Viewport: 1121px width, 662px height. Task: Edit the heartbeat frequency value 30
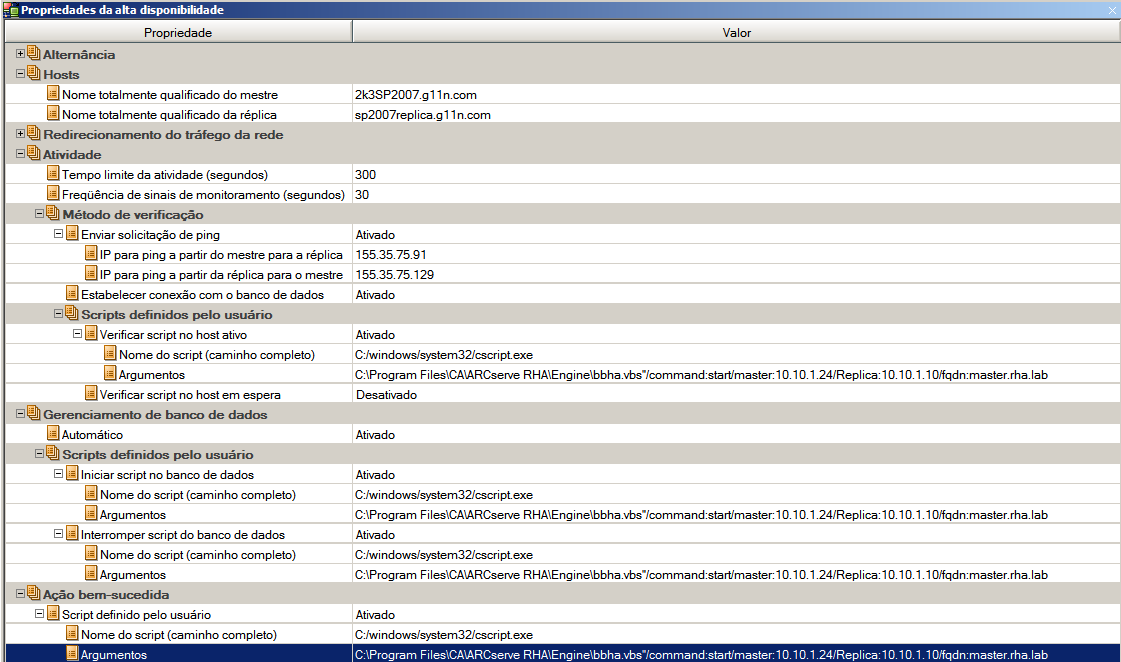(362, 194)
